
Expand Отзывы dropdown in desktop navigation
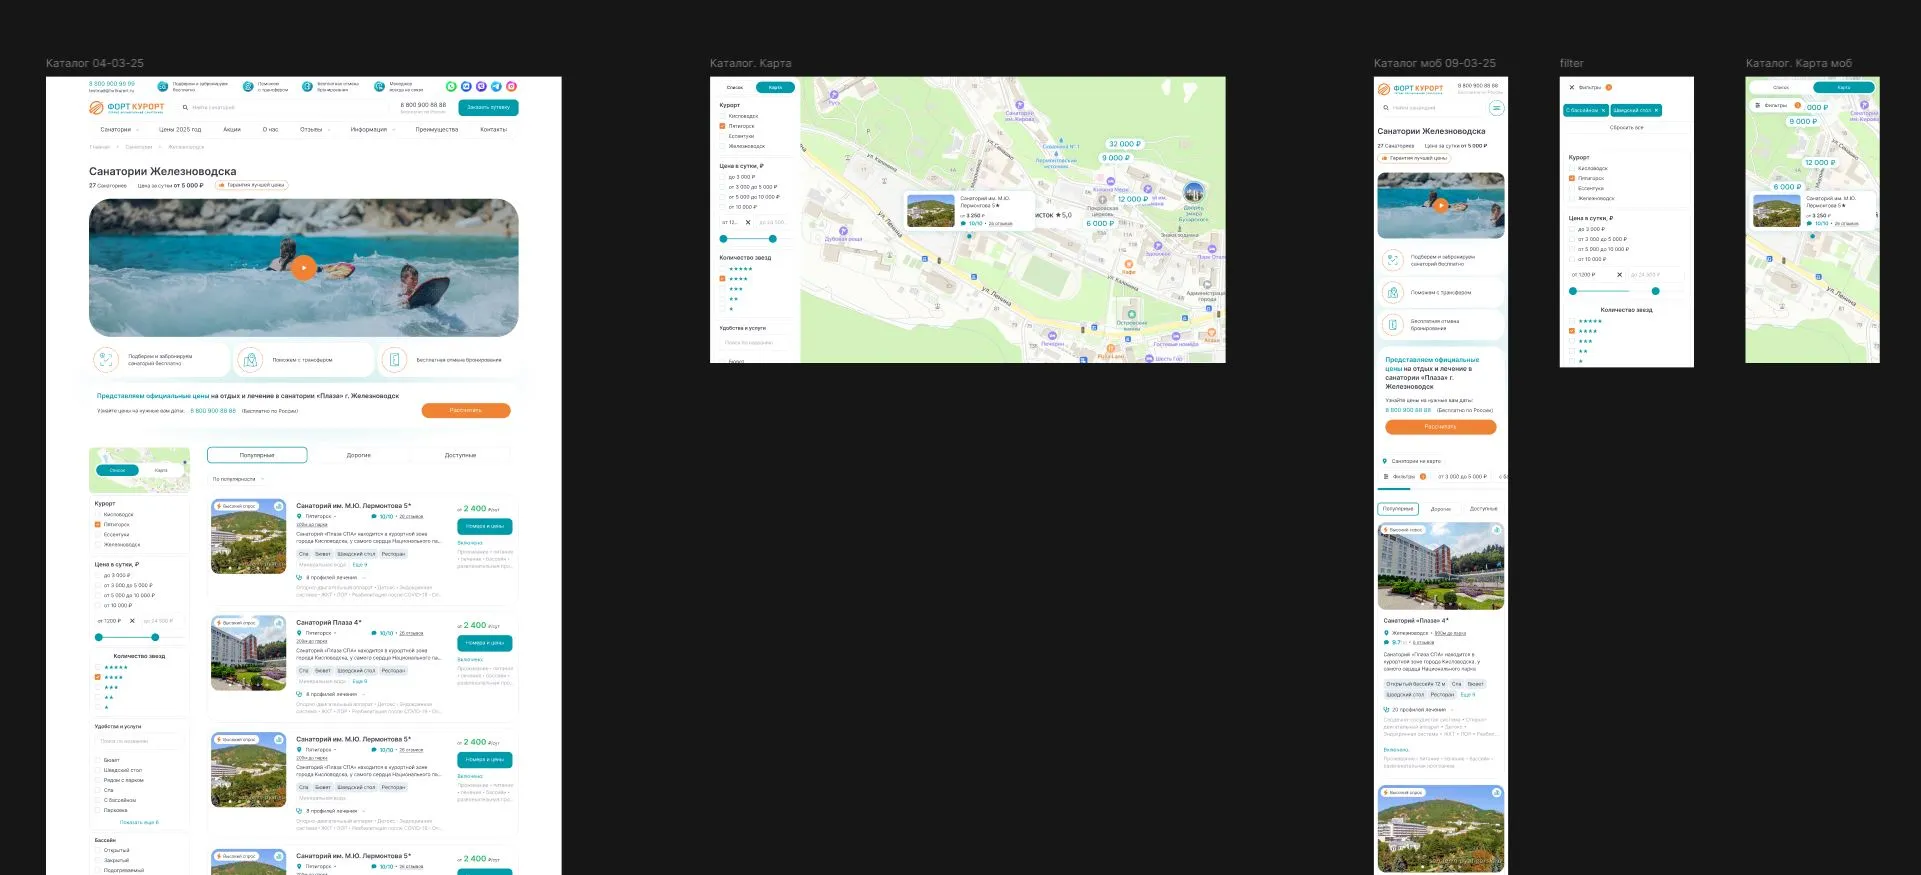316,129
